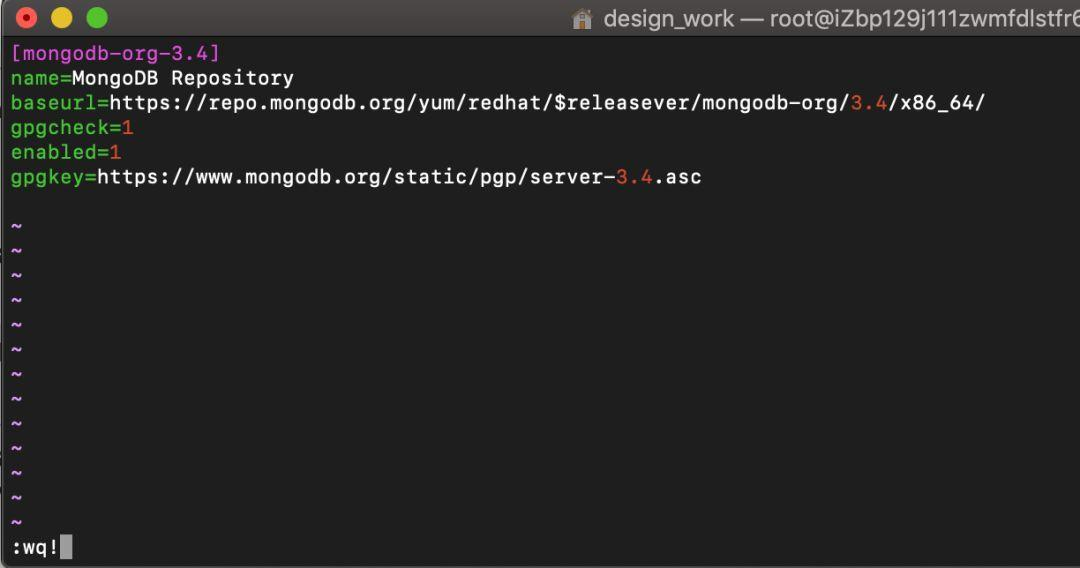Click the :wq! command text
1080x568 pixels.
(35, 548)
